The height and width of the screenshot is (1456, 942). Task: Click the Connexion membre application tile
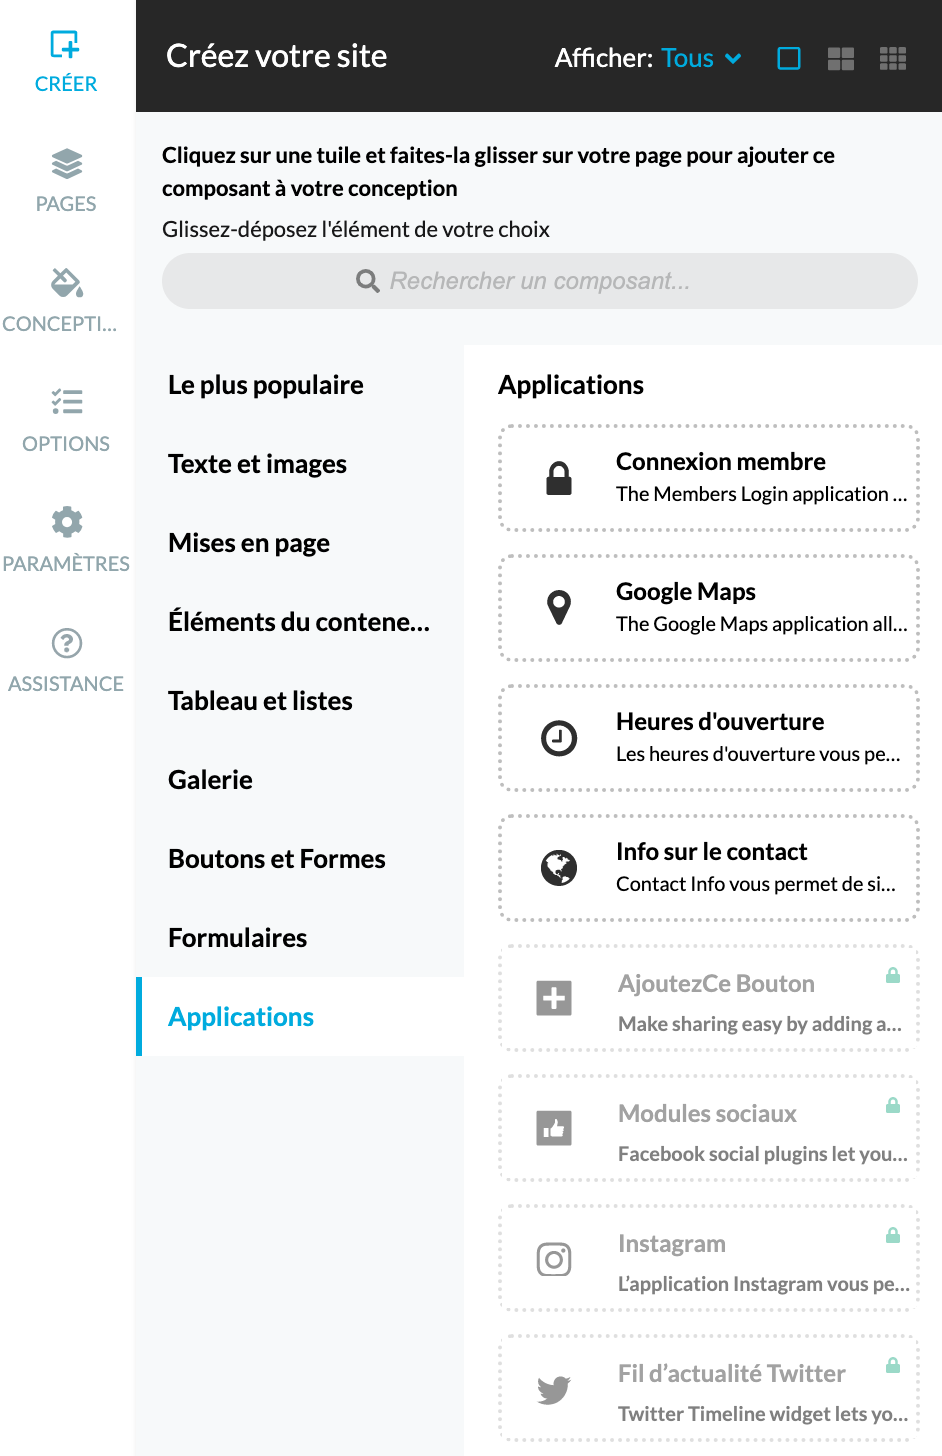pyautogui.click(x=709, y=478)
